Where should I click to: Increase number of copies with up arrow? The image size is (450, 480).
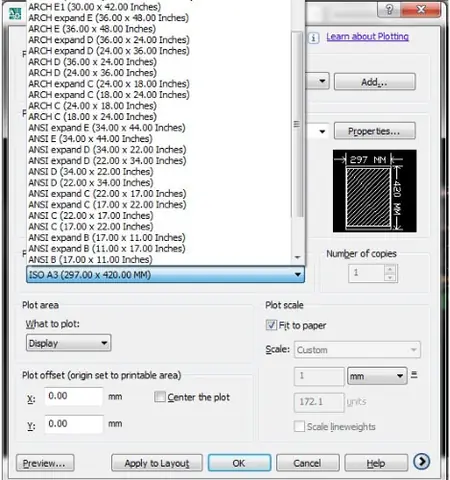[390, 269]
